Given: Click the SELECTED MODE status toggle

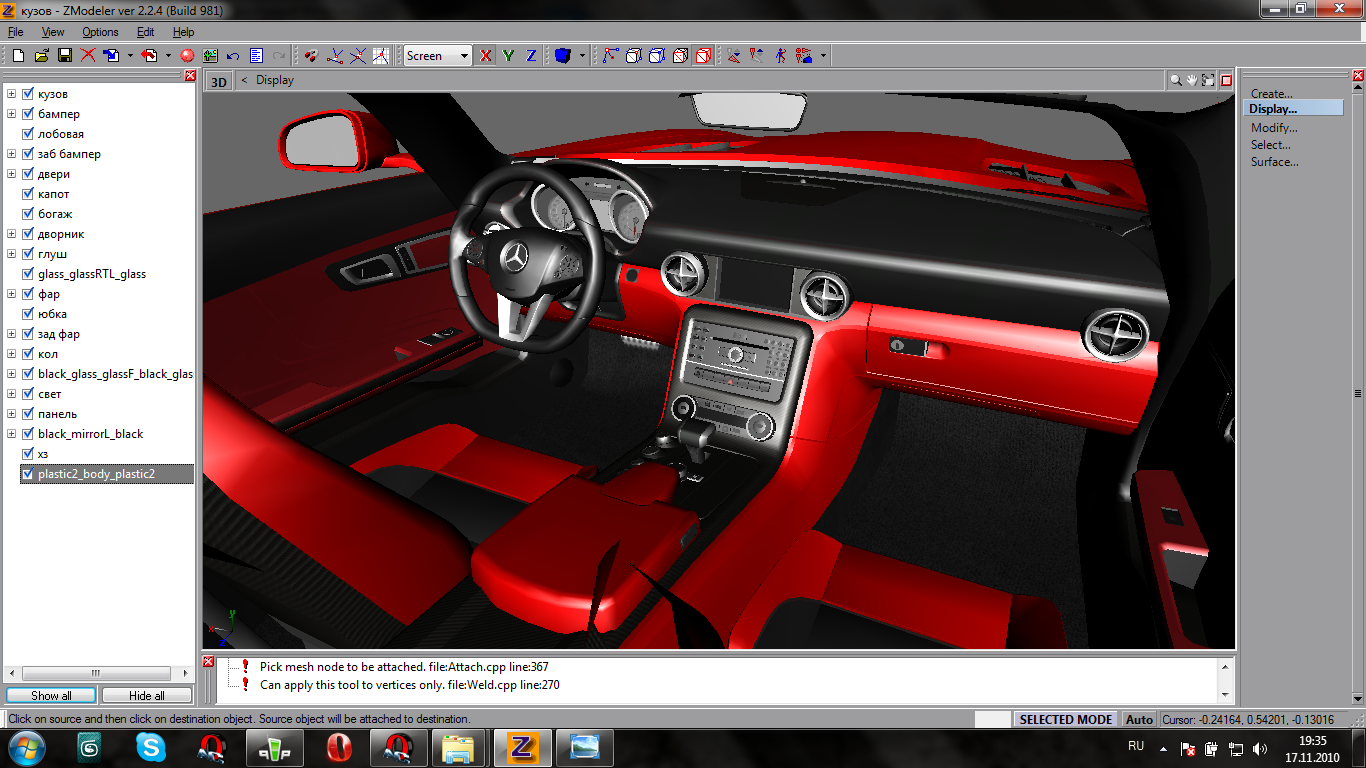Looking at the screenshot, I should tap(1066, 719).
